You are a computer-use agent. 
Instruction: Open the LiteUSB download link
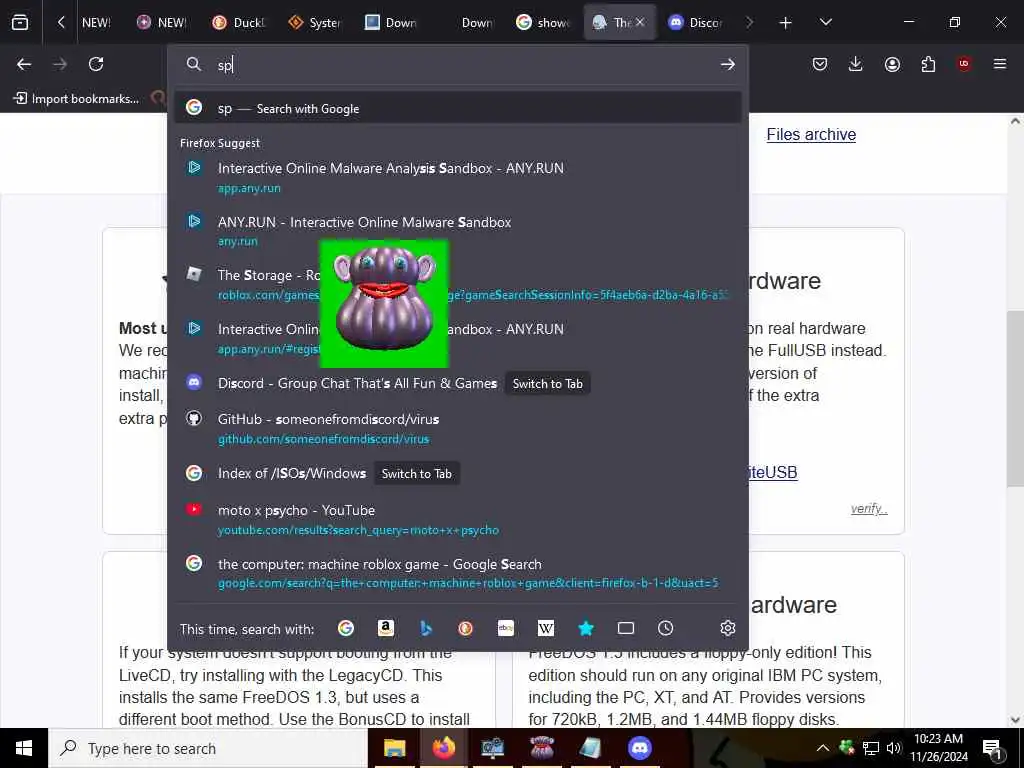tap(773, 472)
